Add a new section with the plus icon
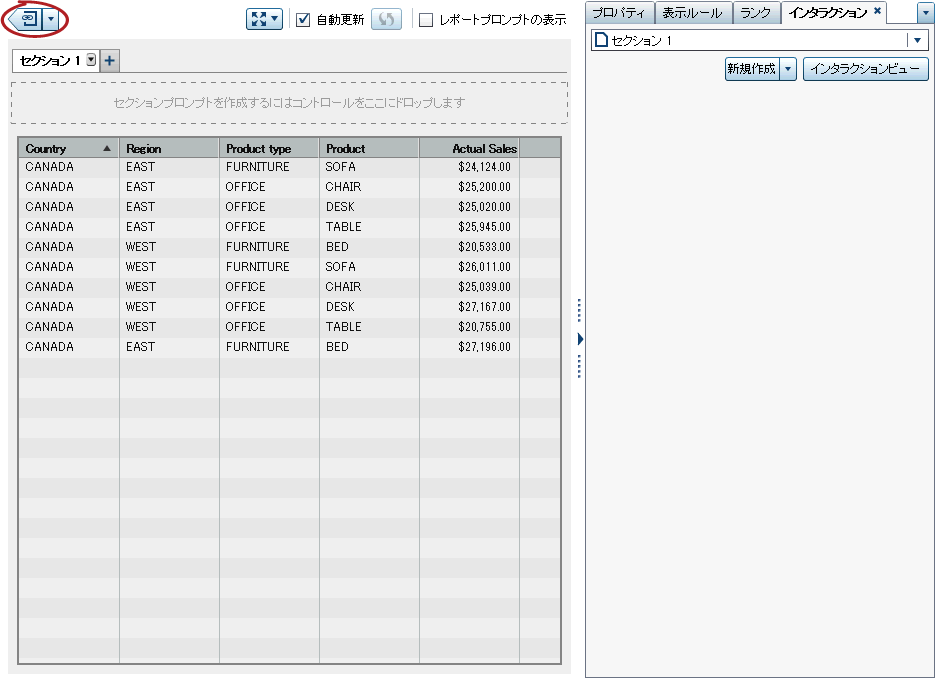Image resolution: width=935 pixels, height=678 pixels. (x=110, y=60)
